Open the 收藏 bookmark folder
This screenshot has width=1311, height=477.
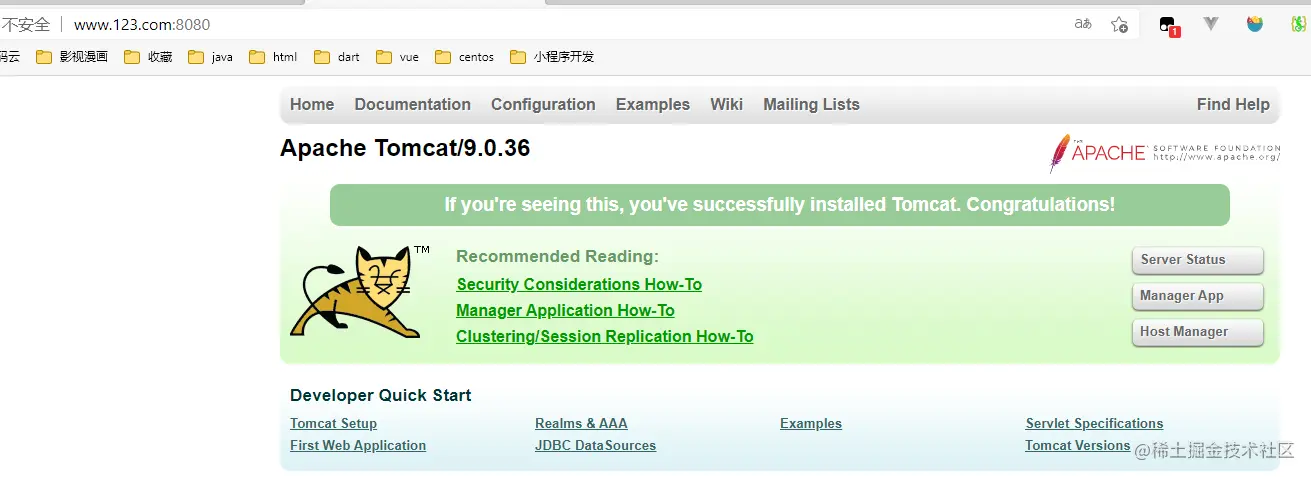[148, 57]
